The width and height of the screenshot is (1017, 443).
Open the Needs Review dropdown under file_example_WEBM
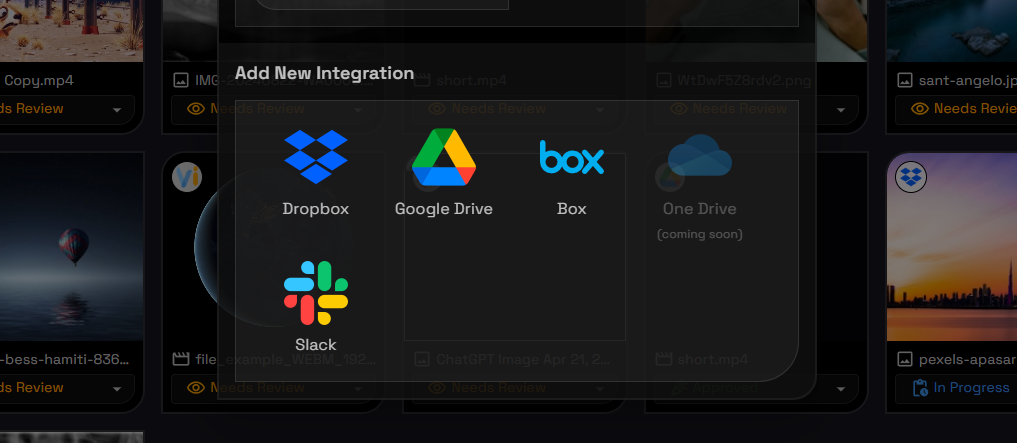pos(274,388)
